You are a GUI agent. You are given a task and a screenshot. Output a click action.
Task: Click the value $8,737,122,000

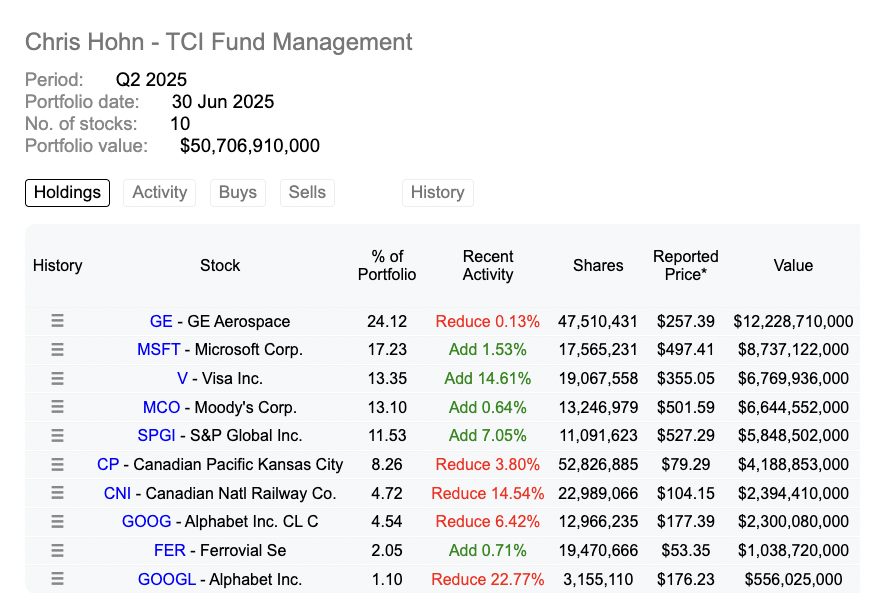(793, 350)
